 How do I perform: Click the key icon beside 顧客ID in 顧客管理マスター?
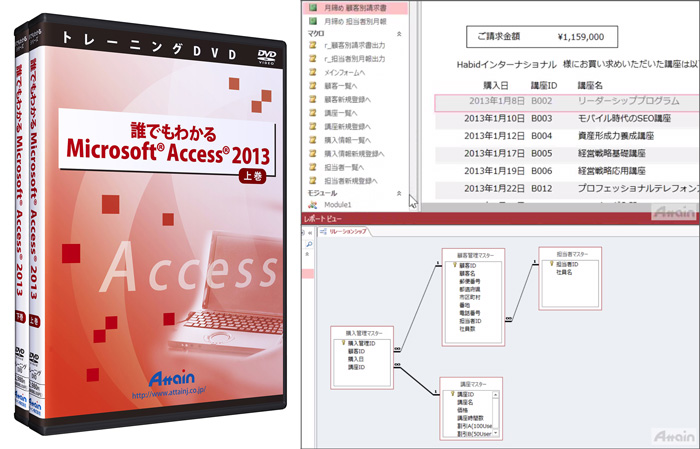coord(454,265)
